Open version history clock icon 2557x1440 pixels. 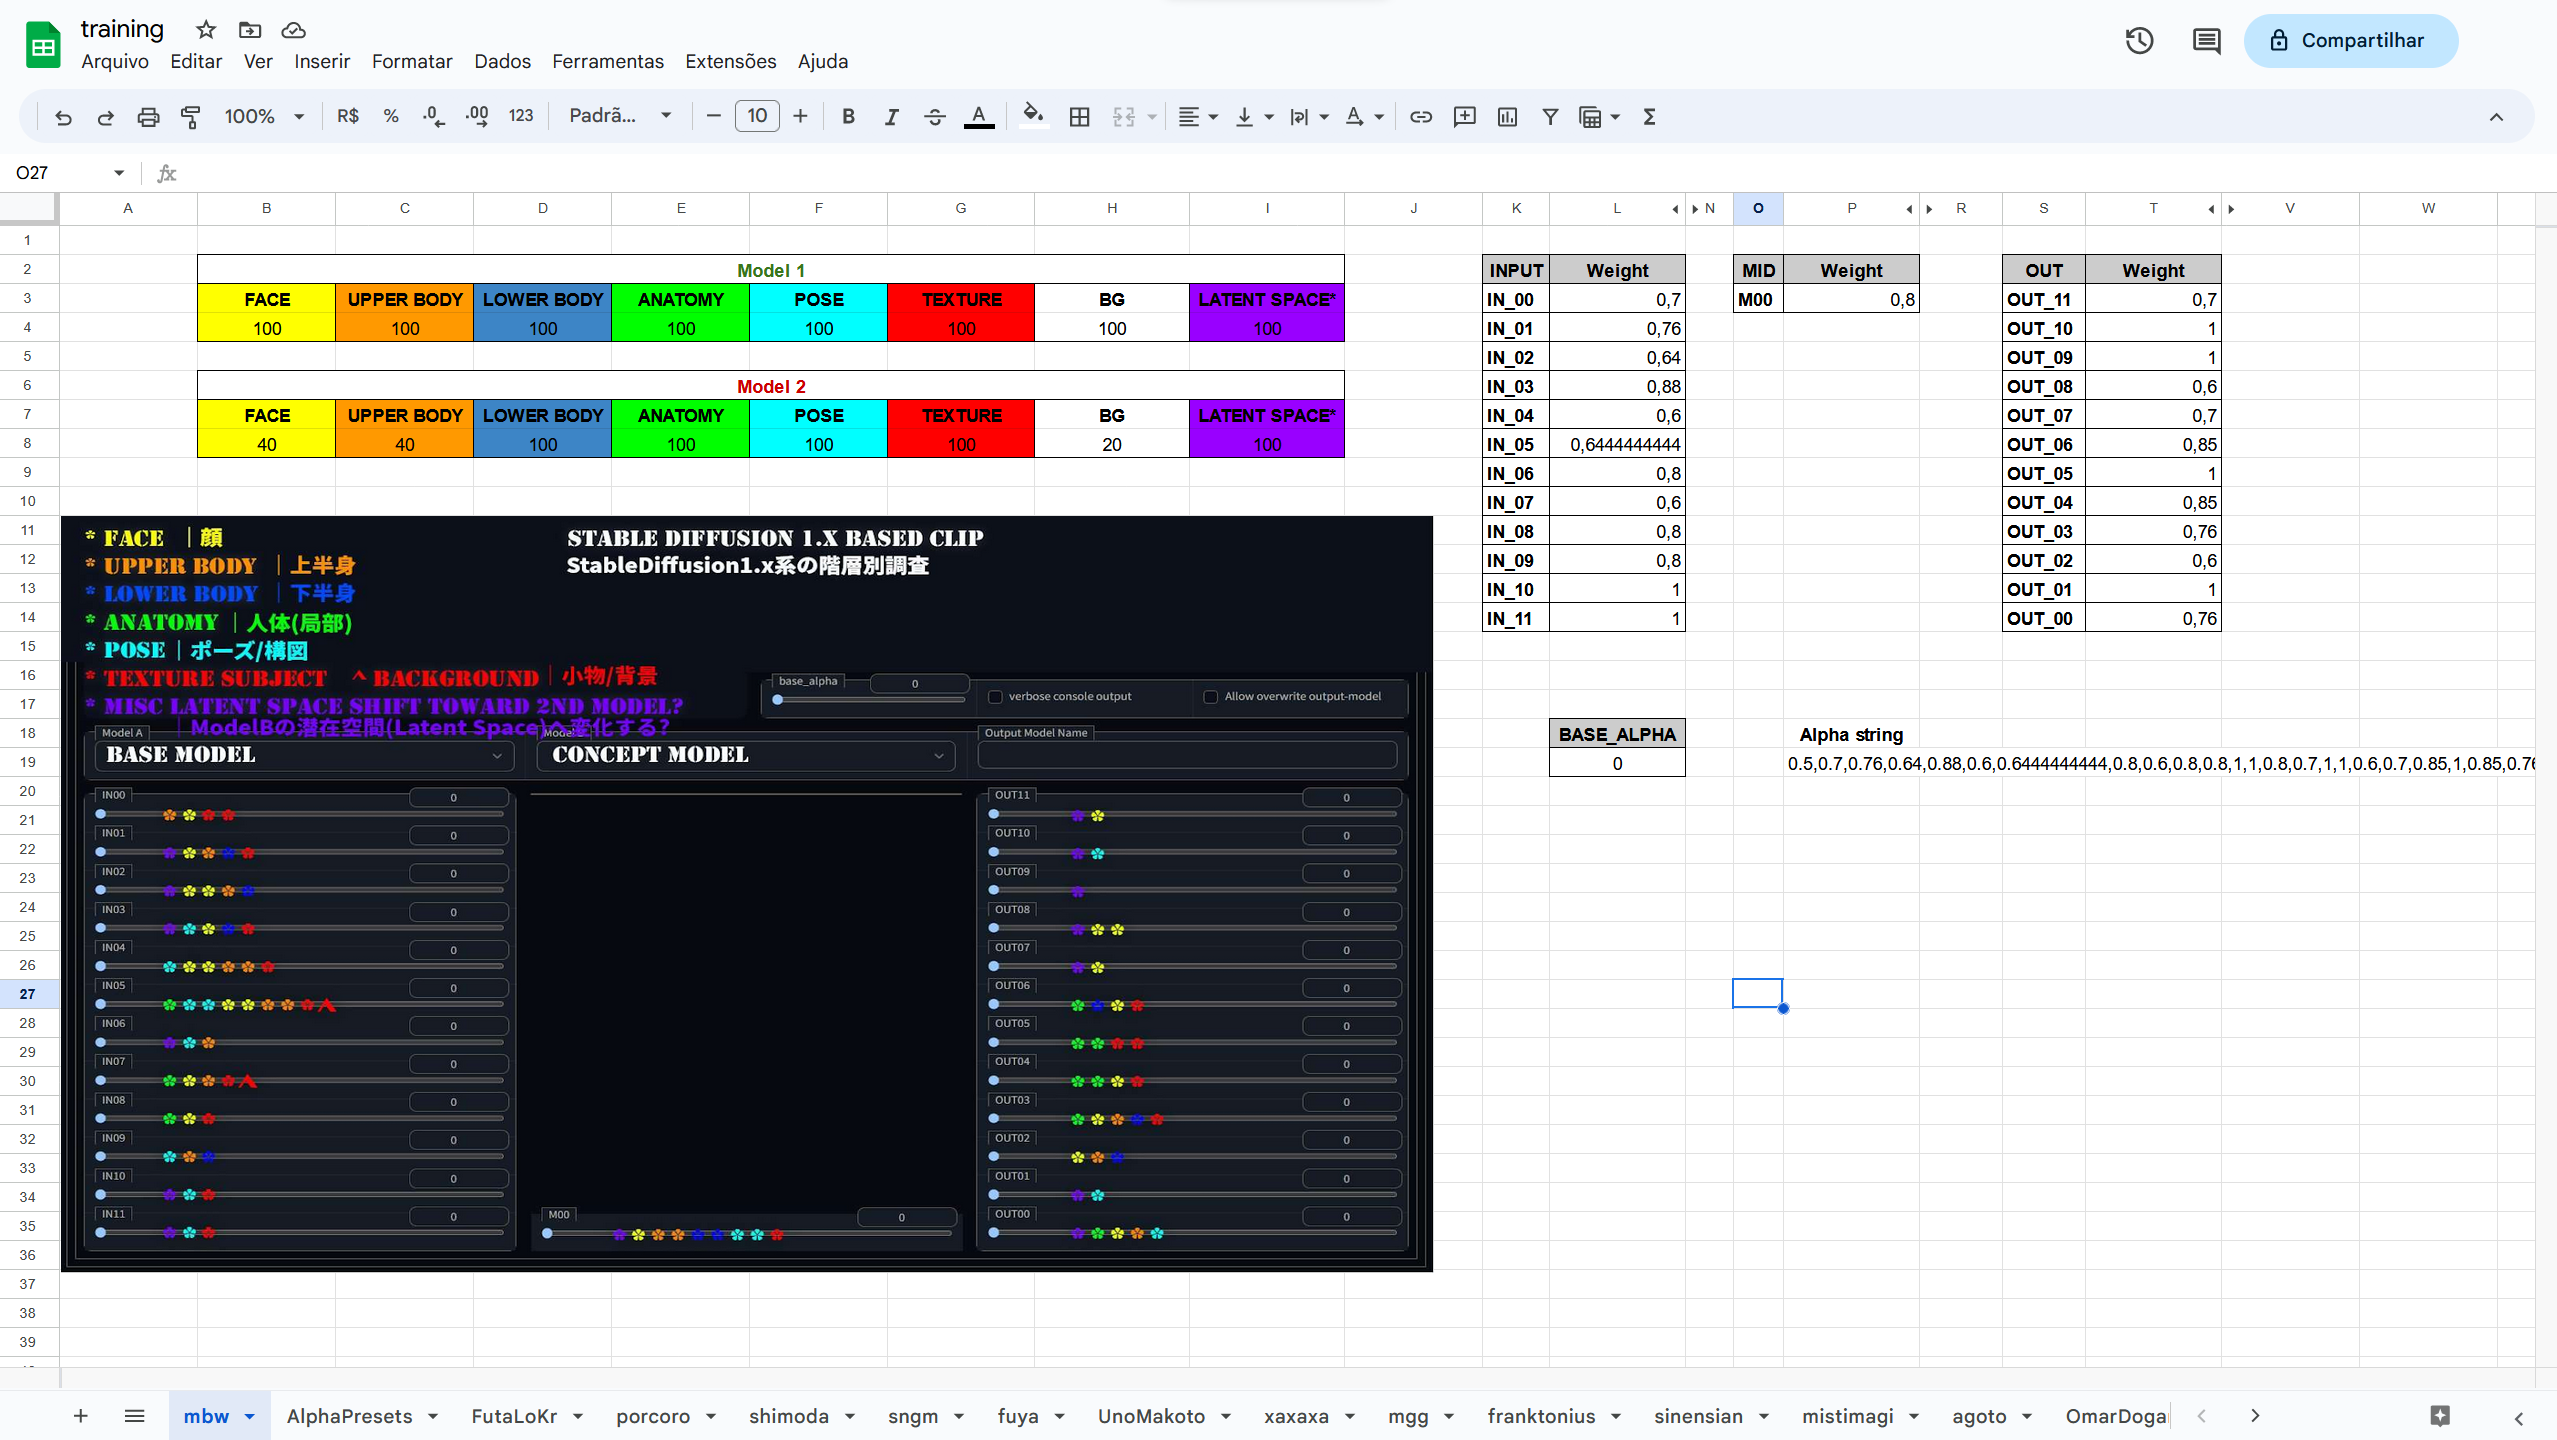[2139, 41]
